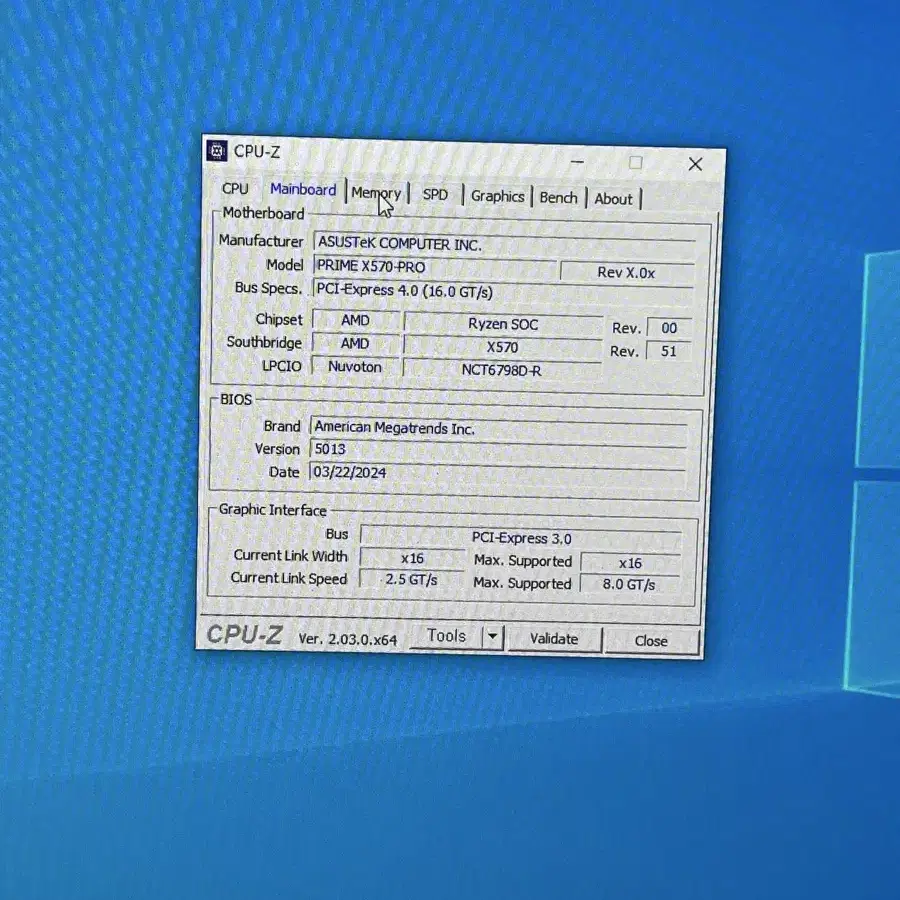Select the Mainboard tab
This screenshot has height=900, width=900.
[303, 190]
